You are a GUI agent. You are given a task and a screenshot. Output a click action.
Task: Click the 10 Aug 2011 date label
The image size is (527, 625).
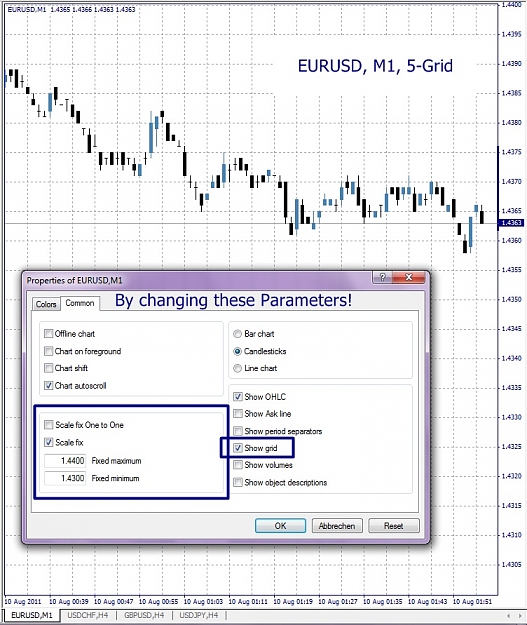[x=23, y=601]
